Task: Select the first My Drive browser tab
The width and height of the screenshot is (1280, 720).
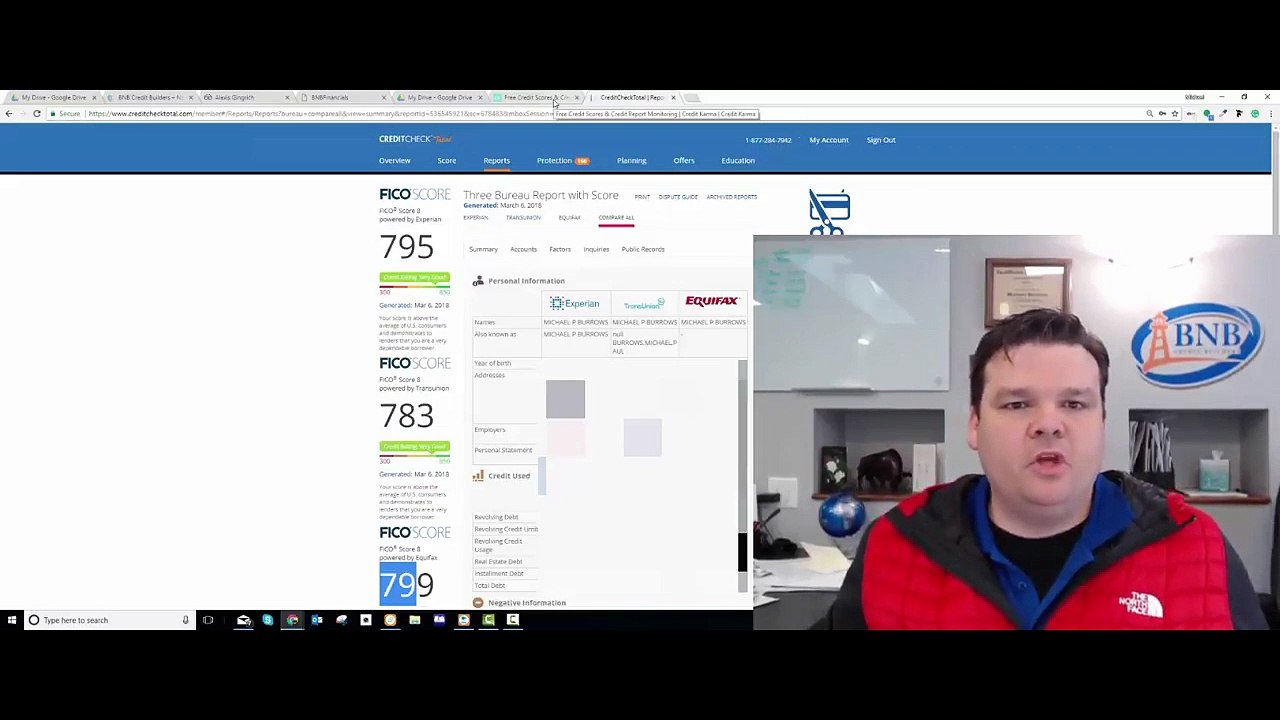Action: pos(52,98)
